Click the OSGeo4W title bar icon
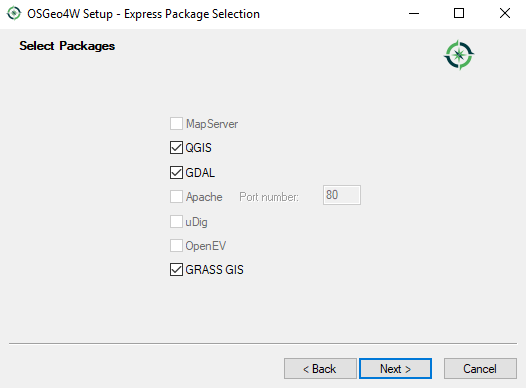Viewport: 526px width, 388px height. coord(14,13)
